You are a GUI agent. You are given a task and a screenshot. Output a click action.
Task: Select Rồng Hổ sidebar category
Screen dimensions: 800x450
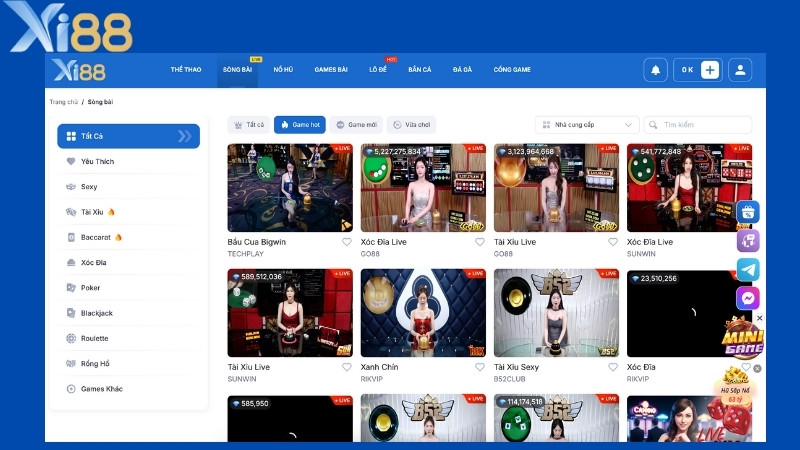point(129,363)
